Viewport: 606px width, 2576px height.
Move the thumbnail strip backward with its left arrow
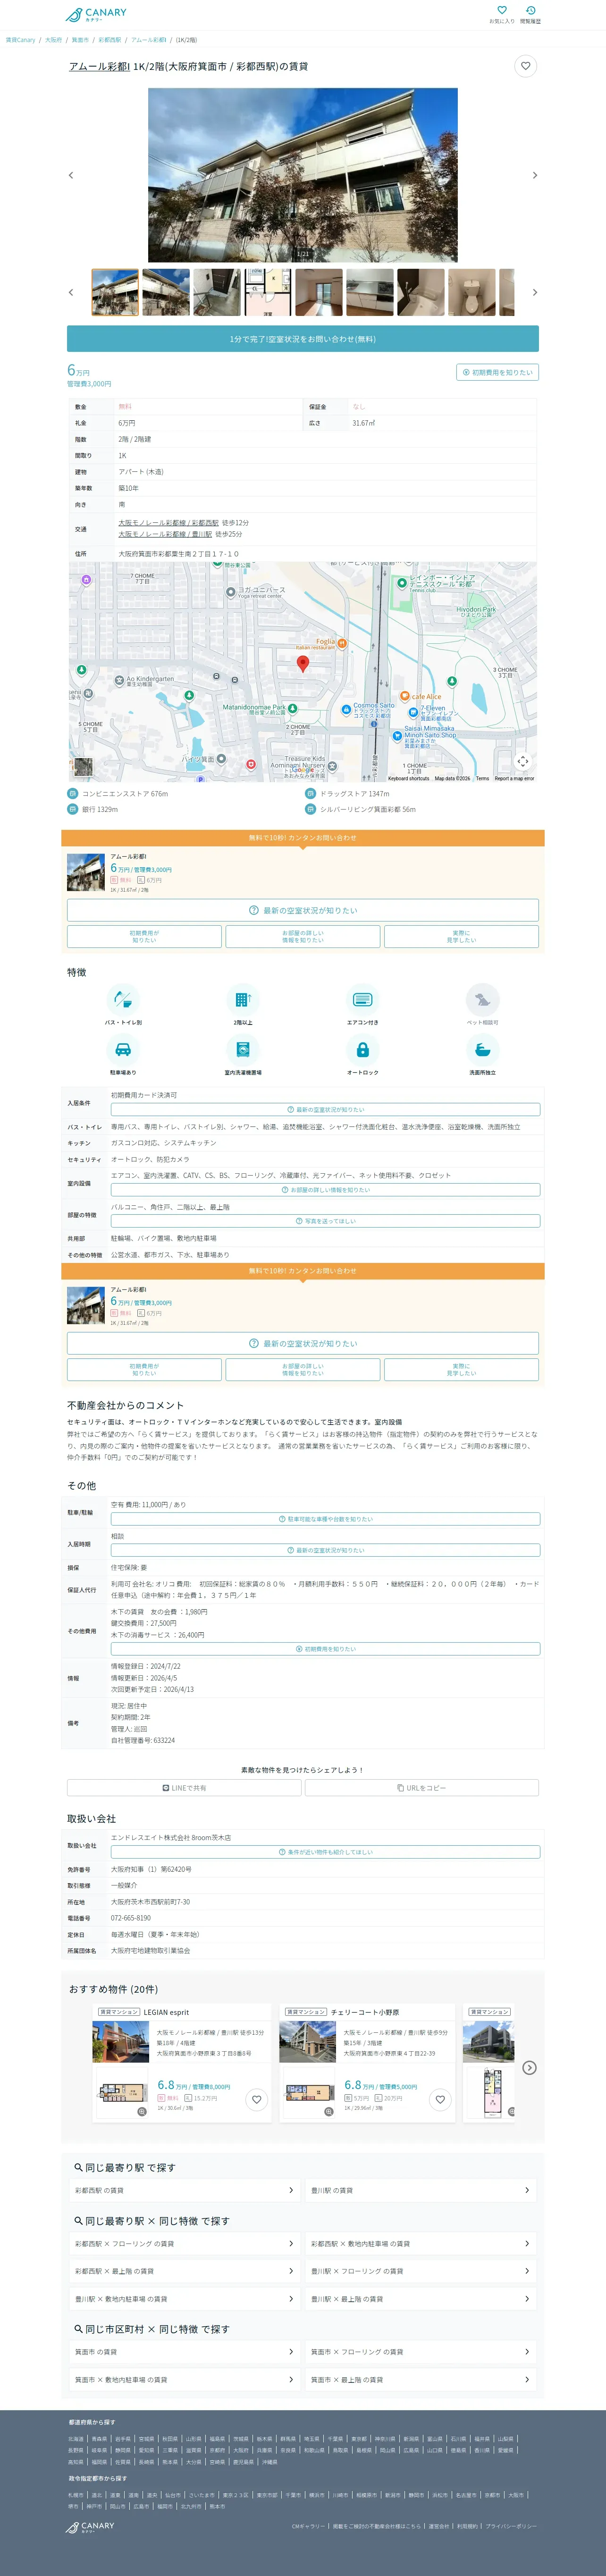pyautogui.click(x=70, y=292)
